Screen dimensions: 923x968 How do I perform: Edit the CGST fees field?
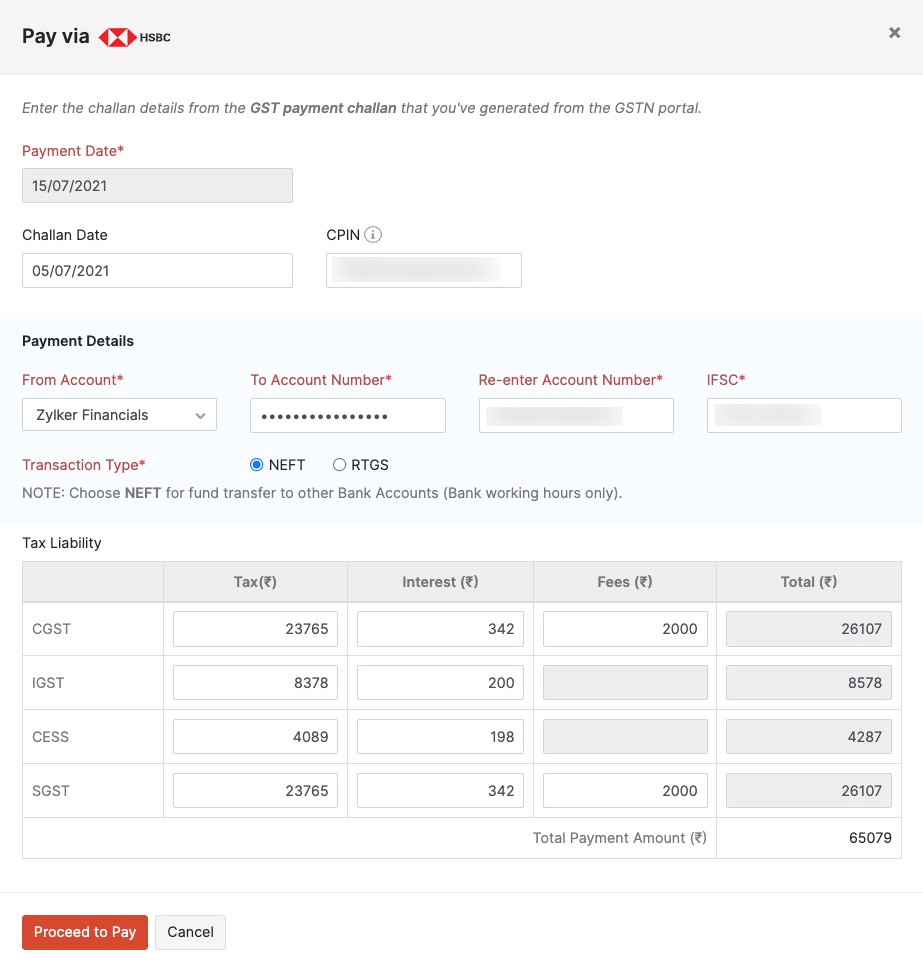click(625, 629)
